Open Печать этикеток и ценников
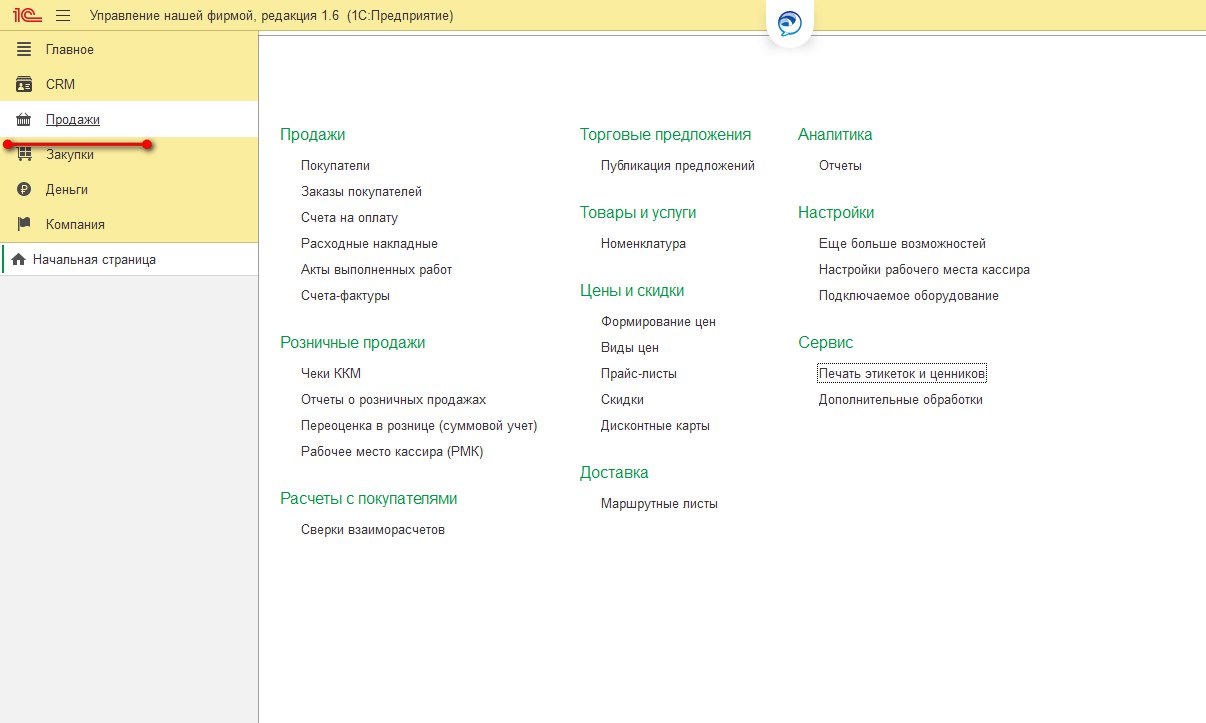1206x723 pixels. [x=902, y=374]
